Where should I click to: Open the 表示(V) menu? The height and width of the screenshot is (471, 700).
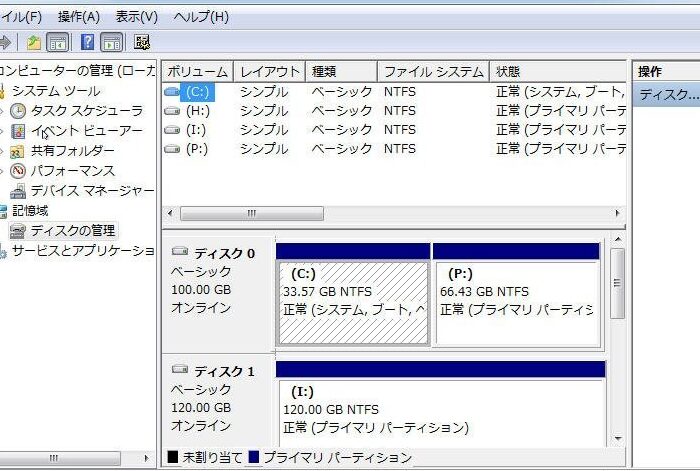click(137, 17)
